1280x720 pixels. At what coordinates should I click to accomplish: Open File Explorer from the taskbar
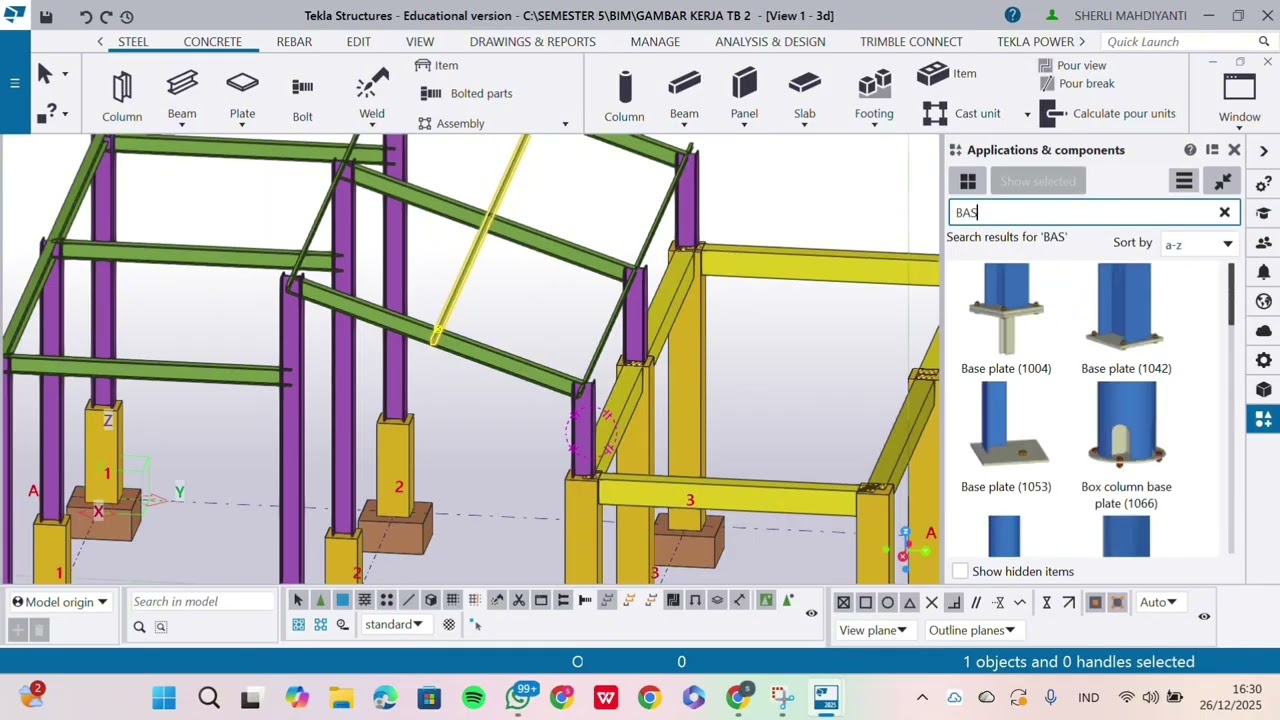coord(341,697)
